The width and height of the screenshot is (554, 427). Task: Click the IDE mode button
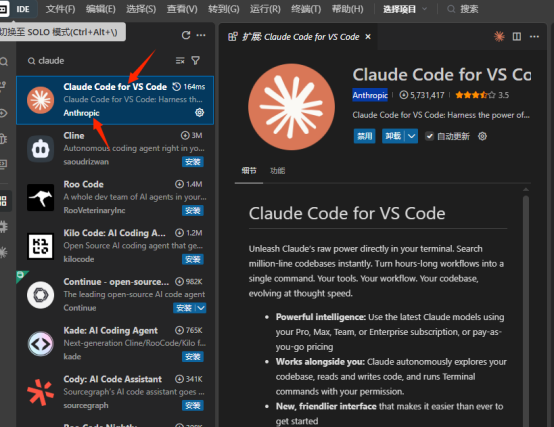click(x=23, y=9)
